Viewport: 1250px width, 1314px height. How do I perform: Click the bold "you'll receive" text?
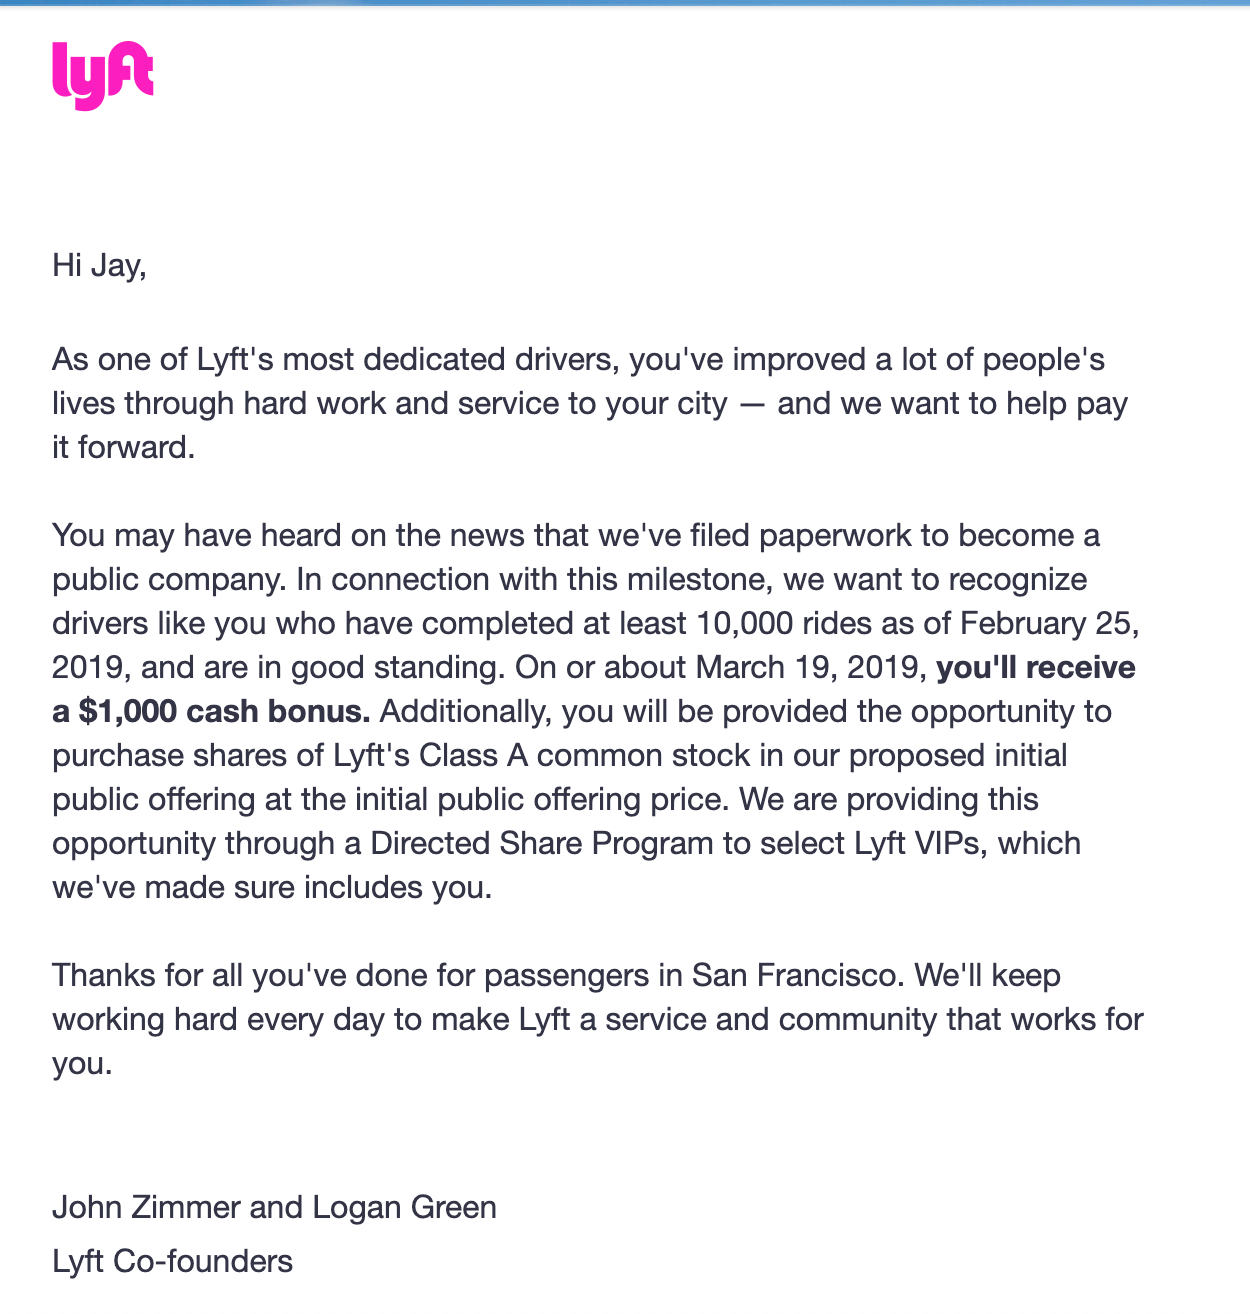pos(1035,667)
